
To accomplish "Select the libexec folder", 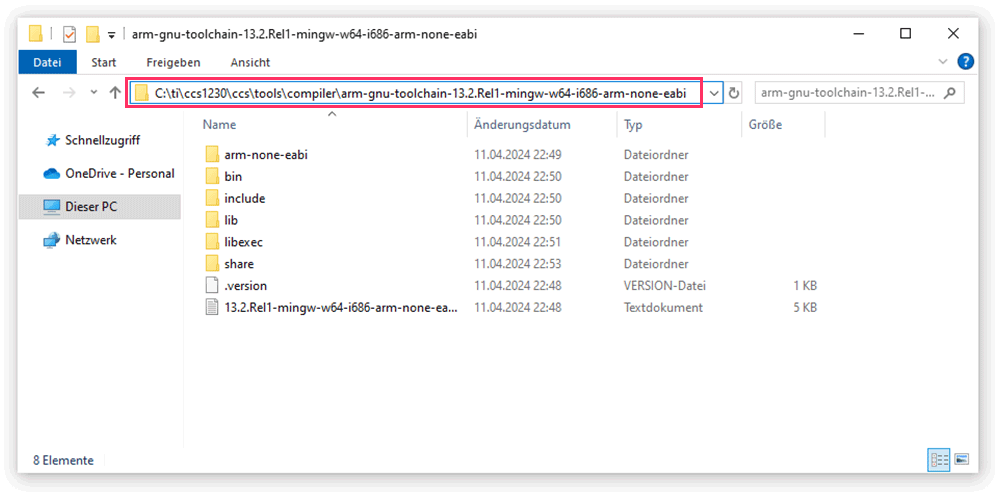I will click(x=243, y=242).
